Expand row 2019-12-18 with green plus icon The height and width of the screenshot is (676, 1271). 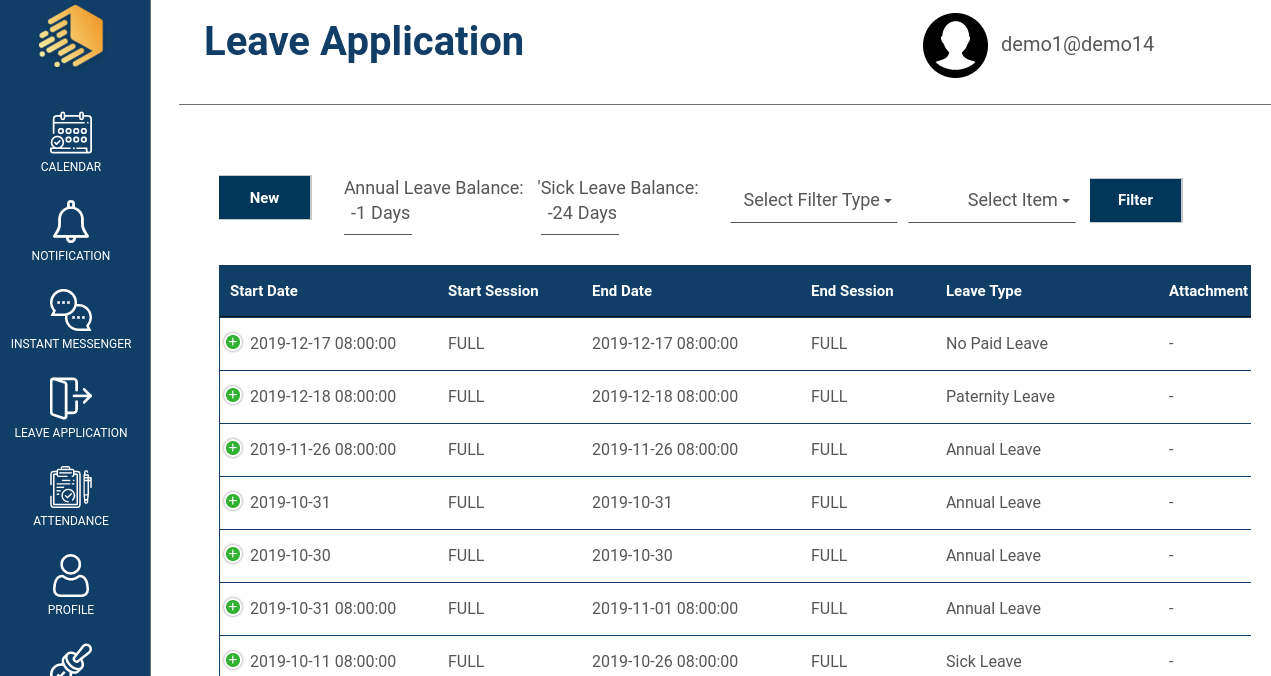point(233,395)
